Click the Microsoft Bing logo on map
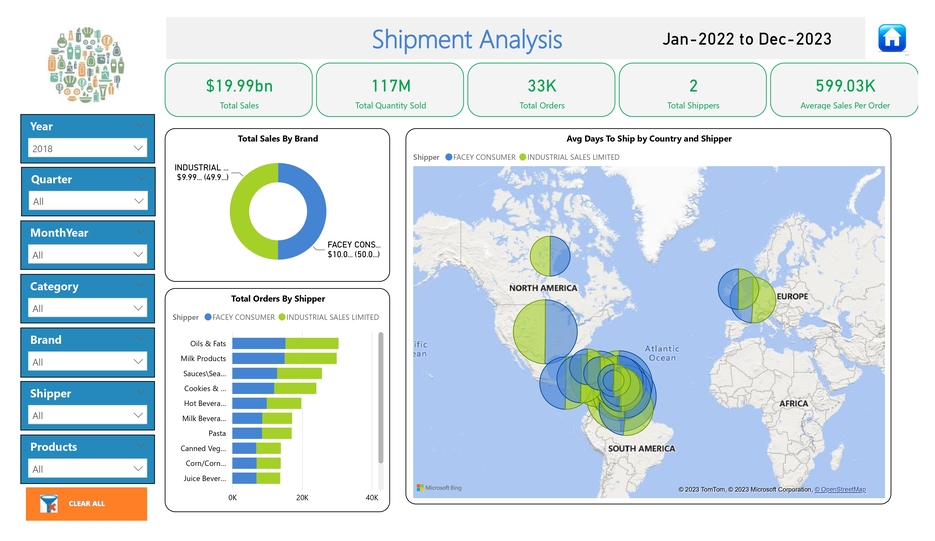The height and width of the screenshot is (541, 935). 438,488
